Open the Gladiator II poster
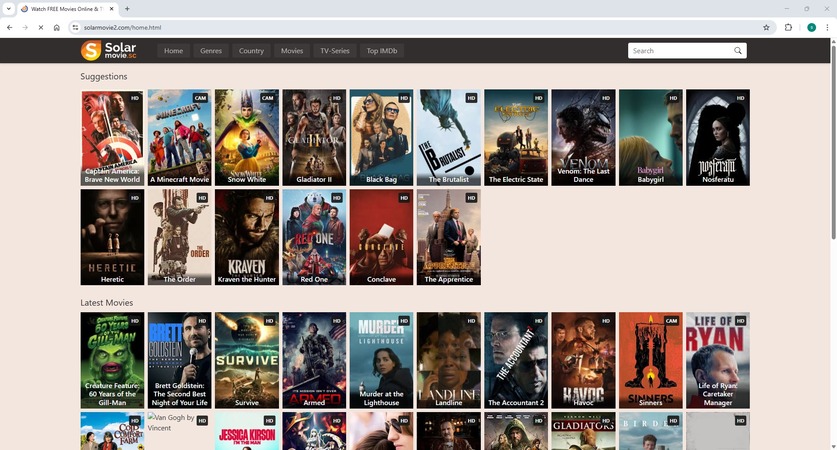 click(314, 138)
